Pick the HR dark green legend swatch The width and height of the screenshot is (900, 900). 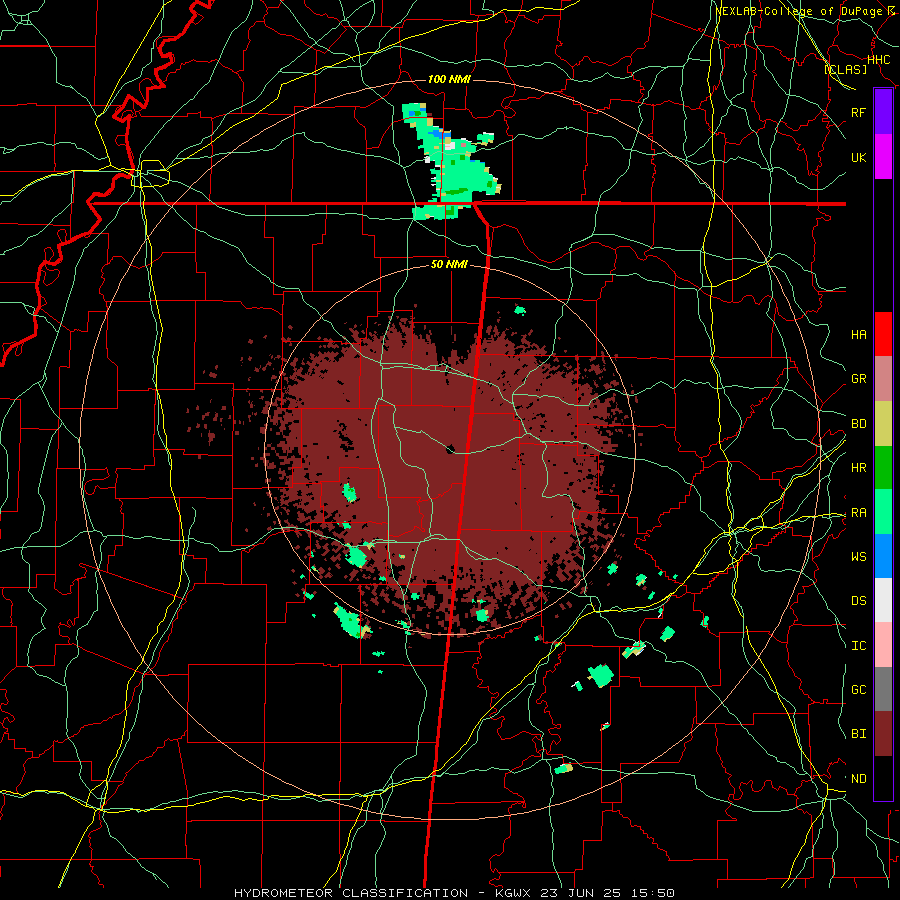tap(883, 467)
